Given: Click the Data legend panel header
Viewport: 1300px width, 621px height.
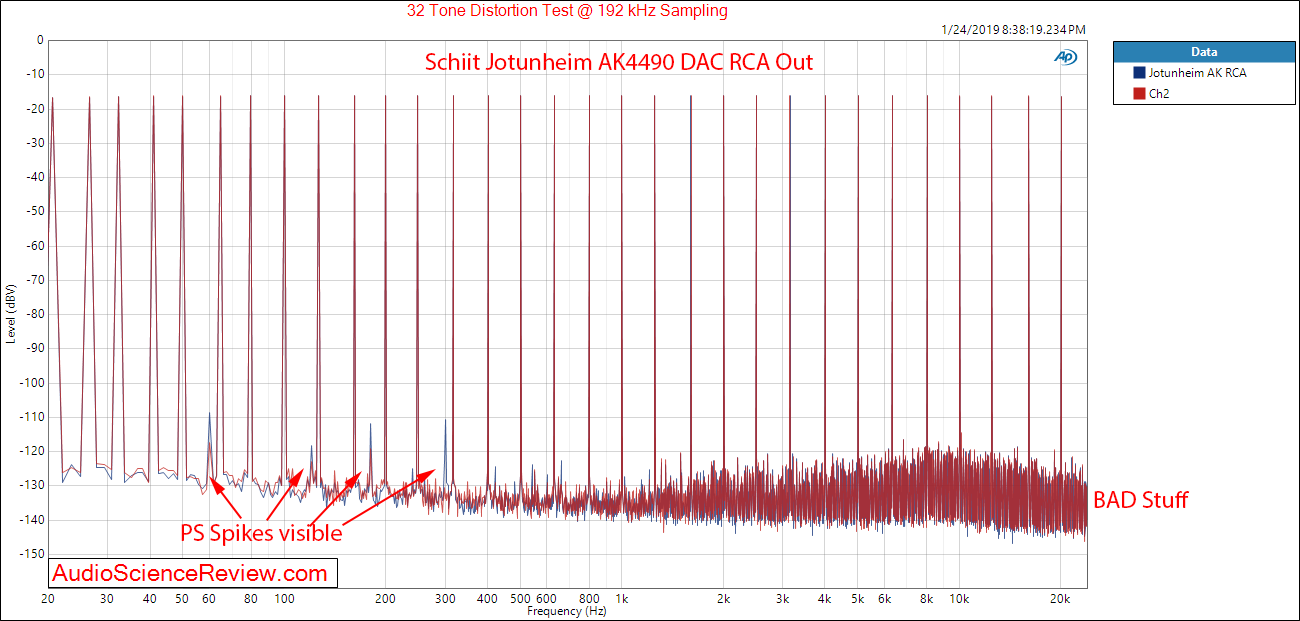Looking at the screenshot, I should (1204, 52).
